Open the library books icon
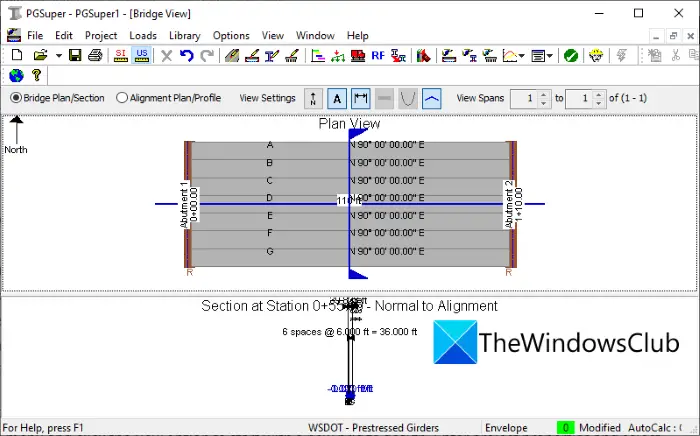 click(x=423, y=55)
